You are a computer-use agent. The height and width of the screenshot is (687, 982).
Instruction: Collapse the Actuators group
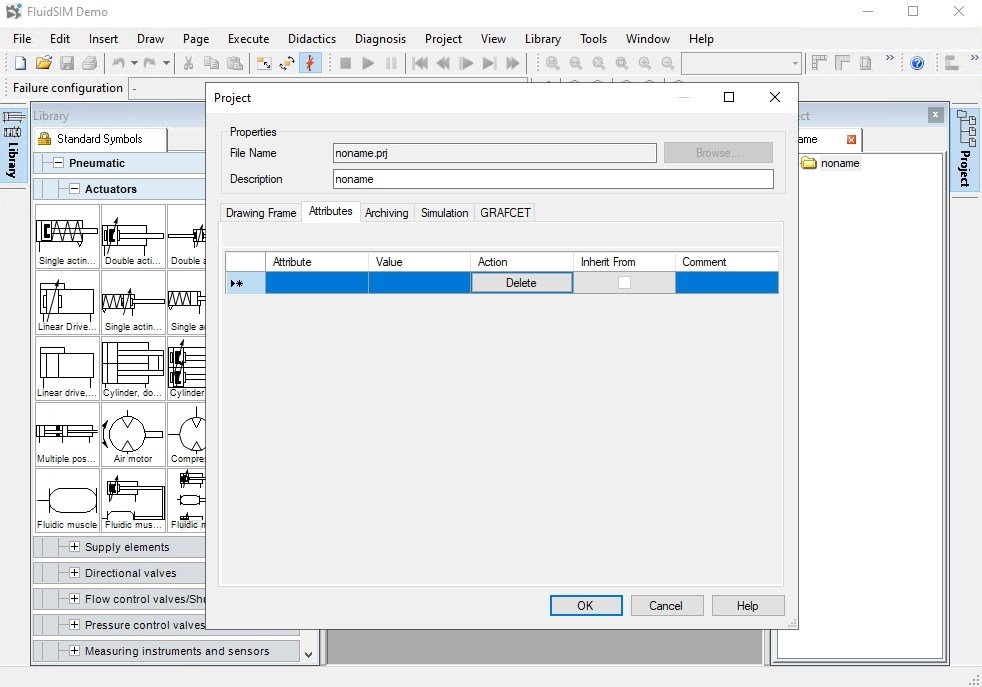coord(74,189)
